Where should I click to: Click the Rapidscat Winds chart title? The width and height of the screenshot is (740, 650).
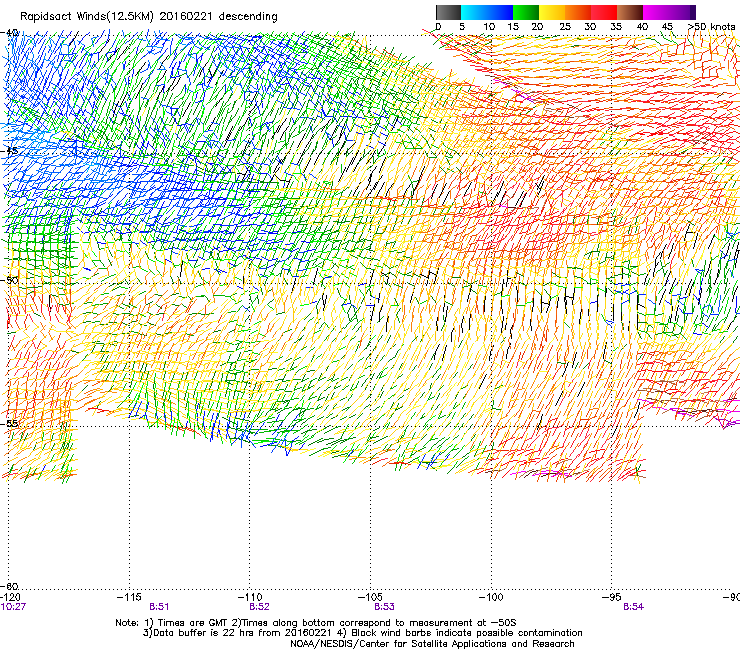click(149, 17)
